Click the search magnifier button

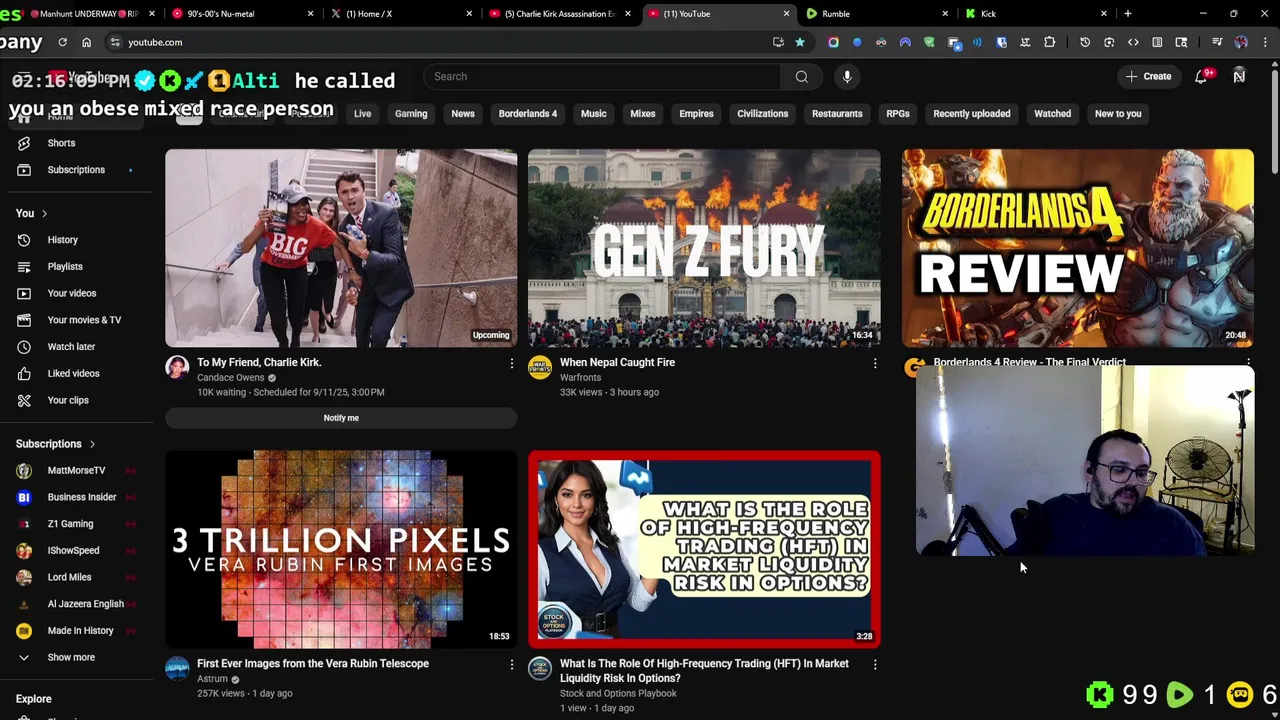[x=801, y=77]
